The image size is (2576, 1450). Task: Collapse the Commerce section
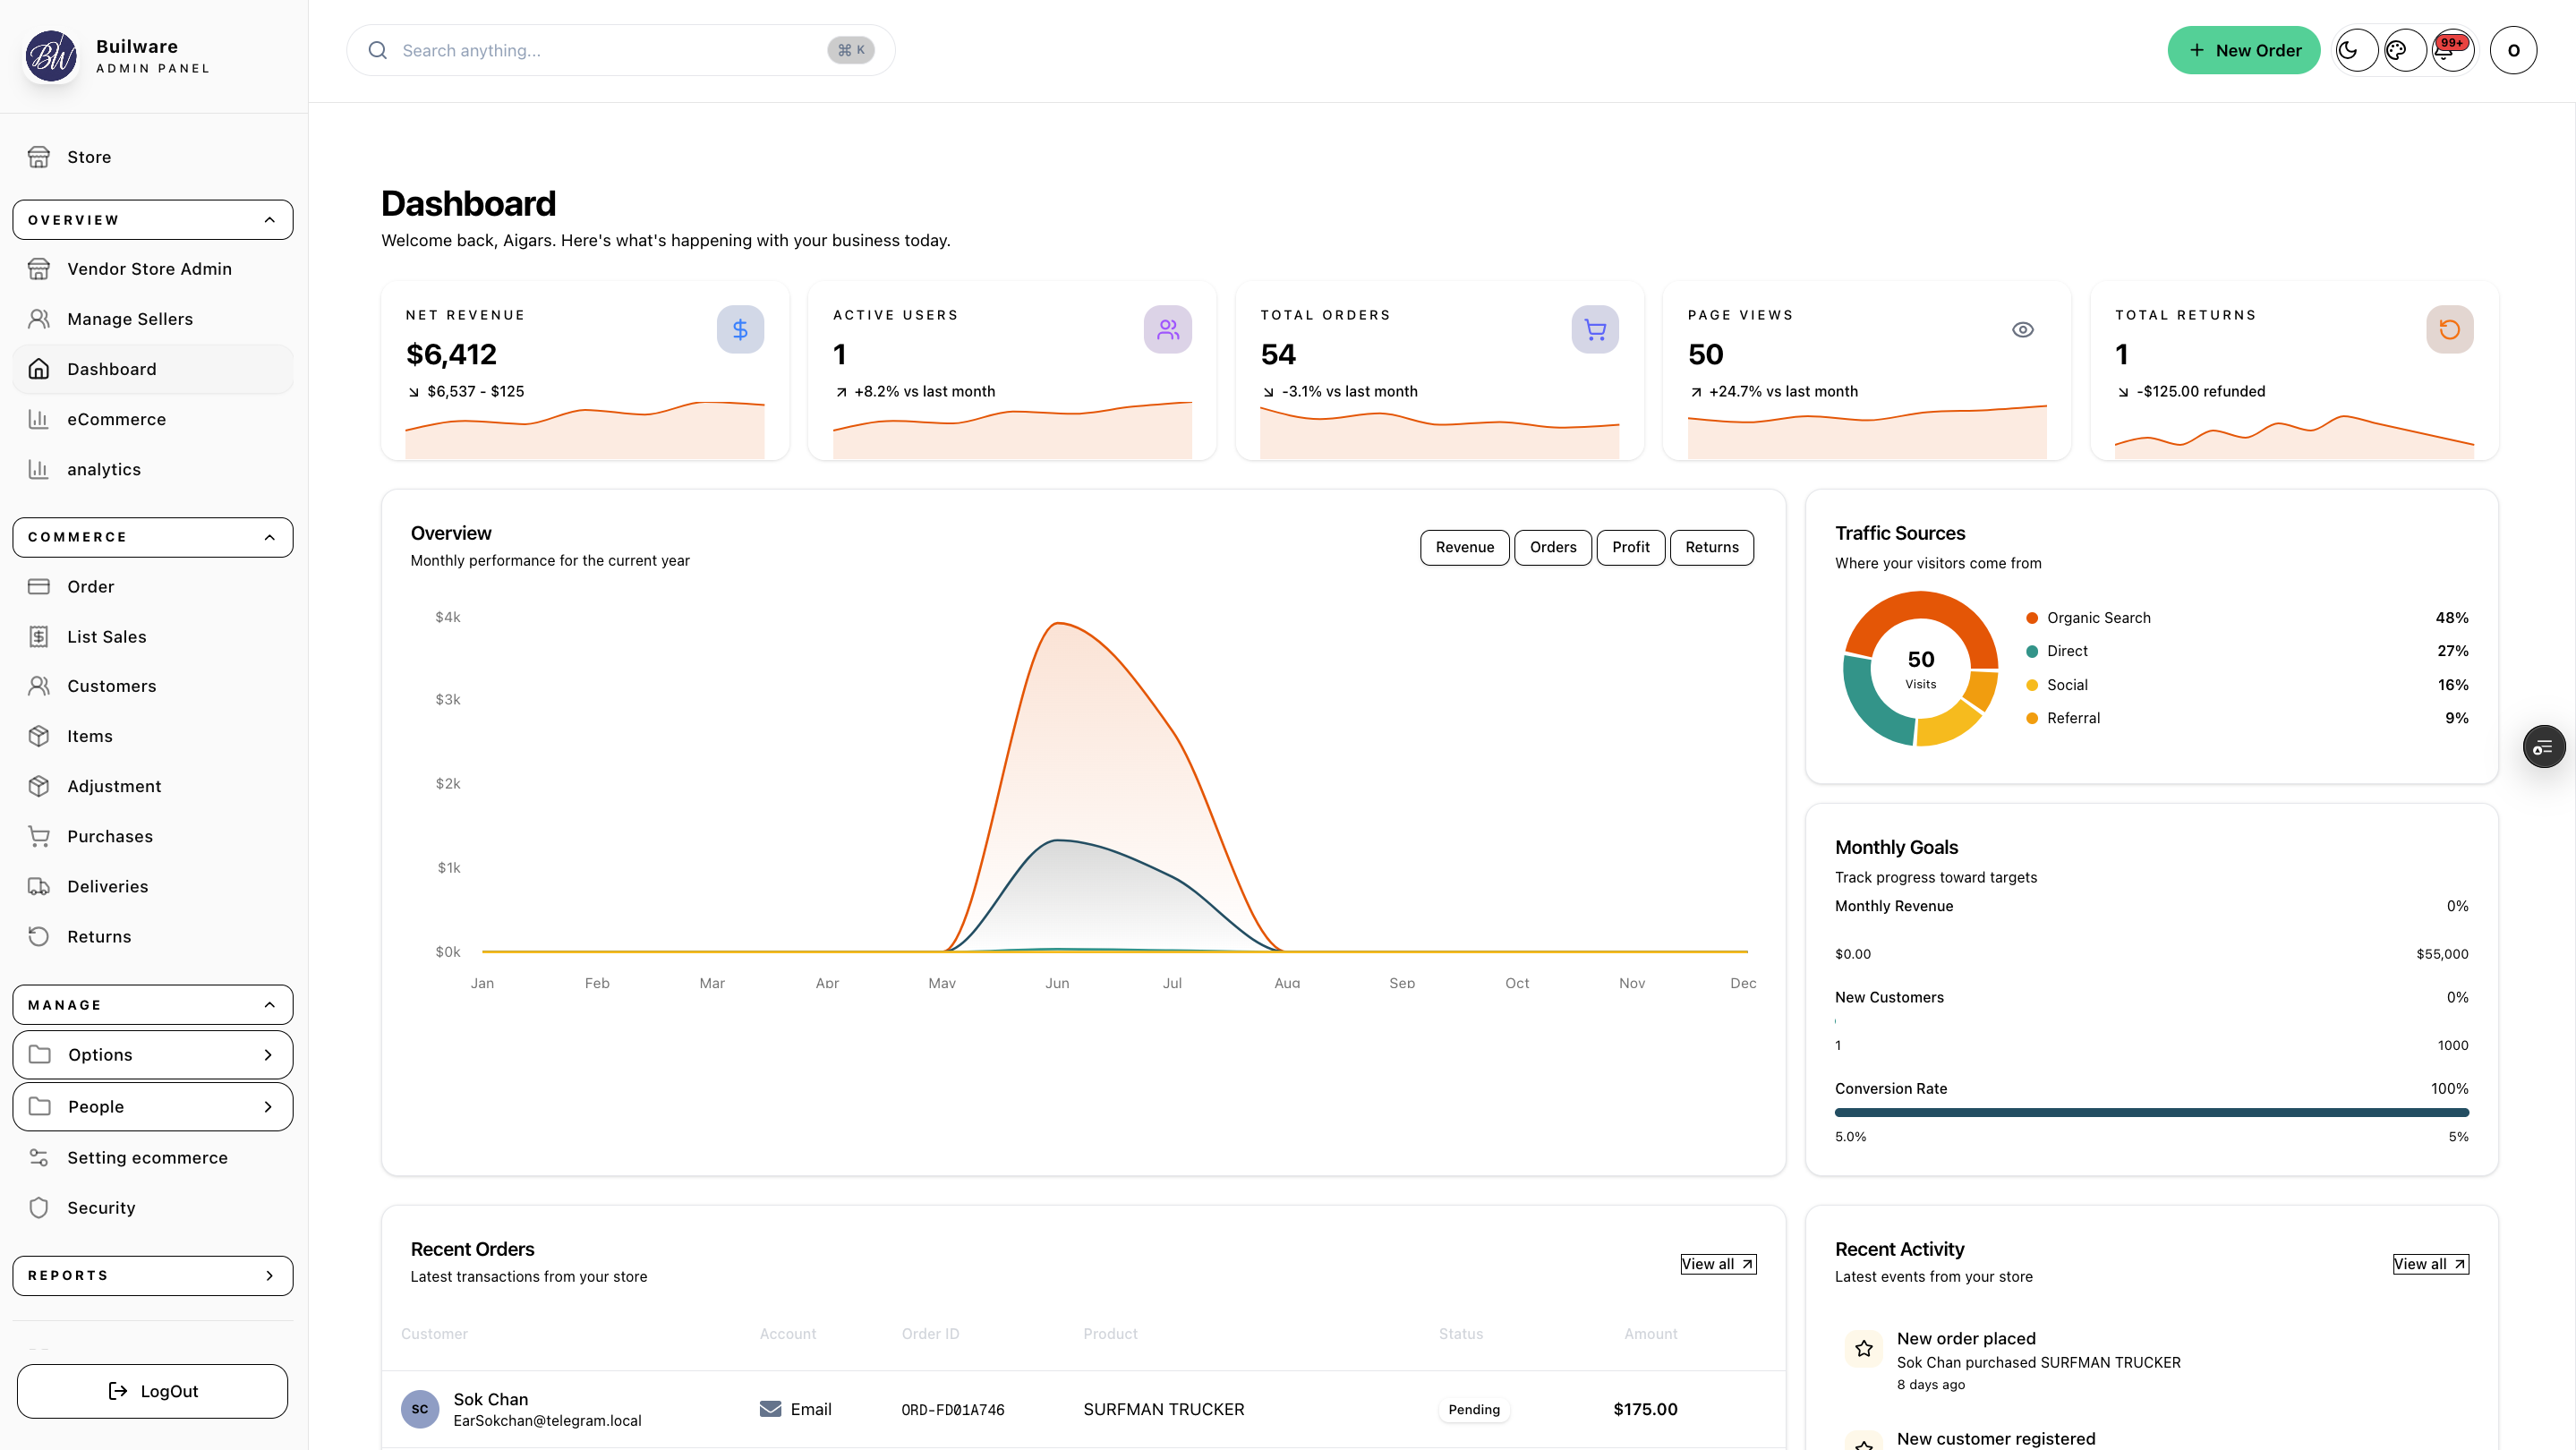[153, 537]
